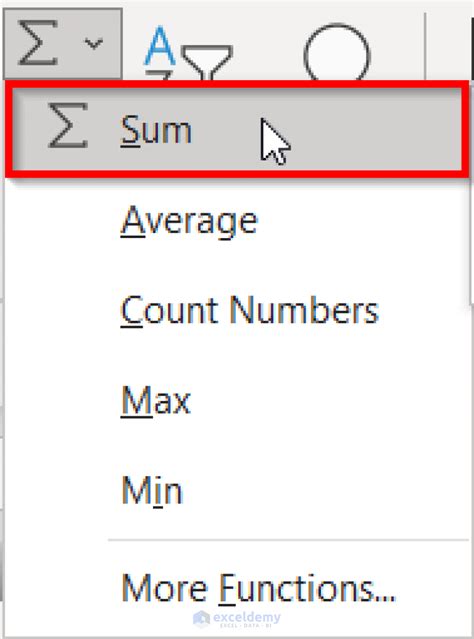
Task: Click the gray AutoSum split button background
Action: pyautogui.click(x=63, y=43)
